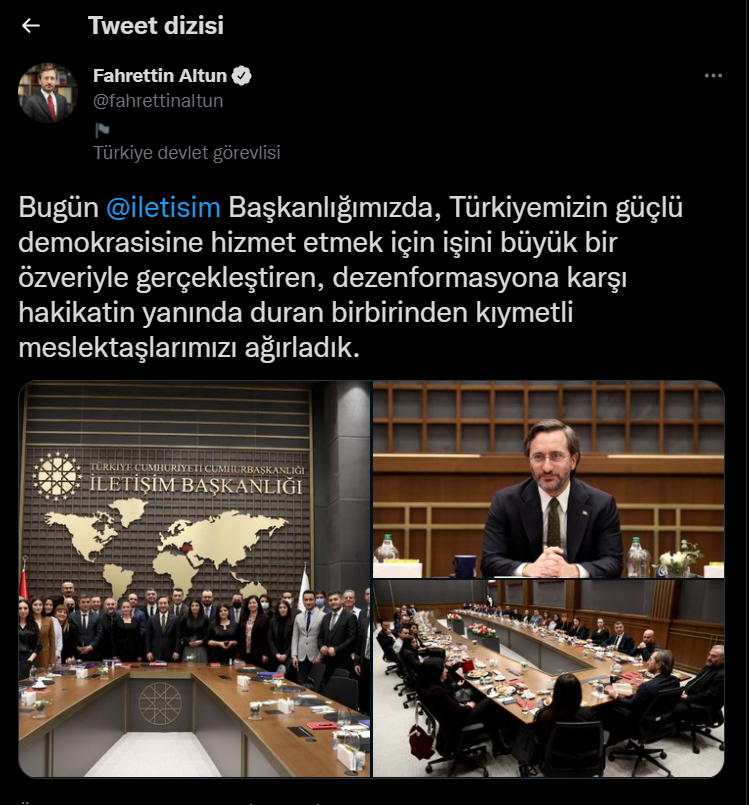
Task: Click the Türkiye devlet görevlisi label
Action: [187, 153]
